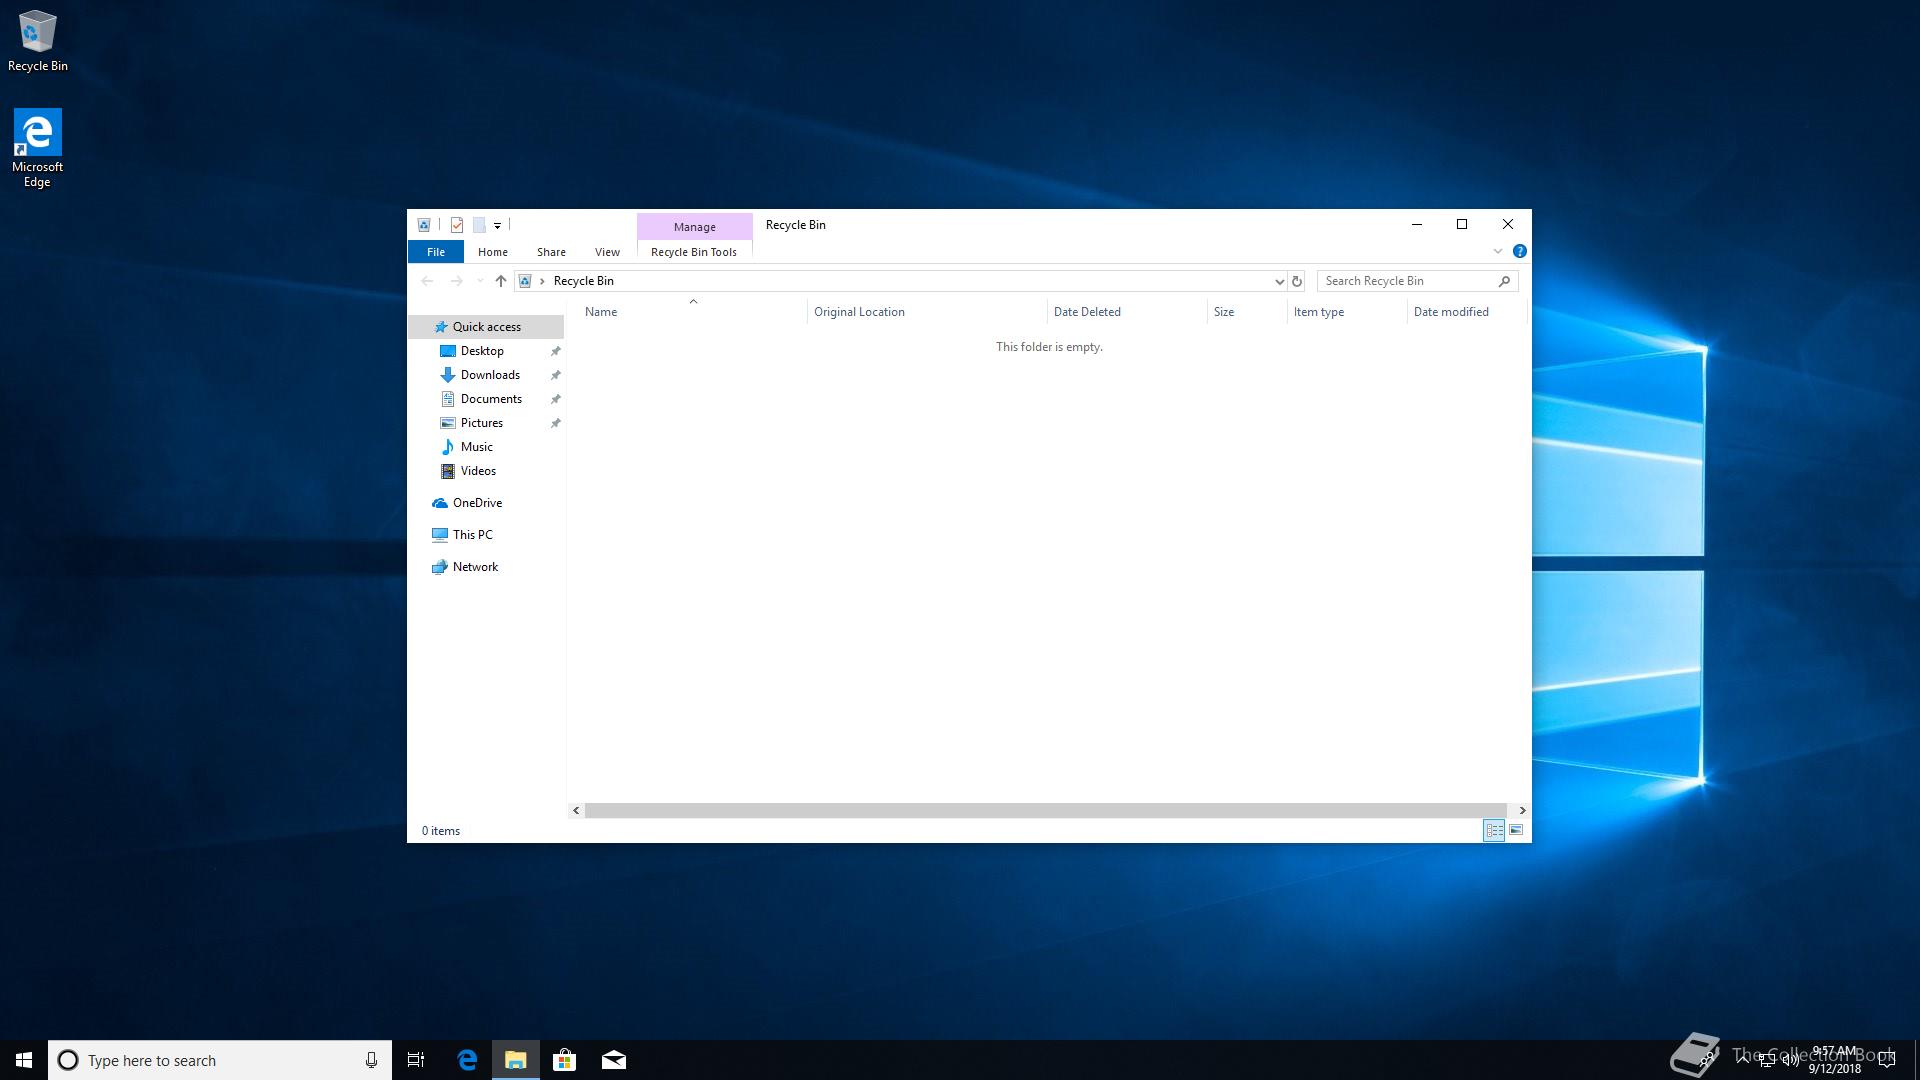1920x1080 pixels.
Task: Click the search magnifier icon
Action: coord(1504,281)
